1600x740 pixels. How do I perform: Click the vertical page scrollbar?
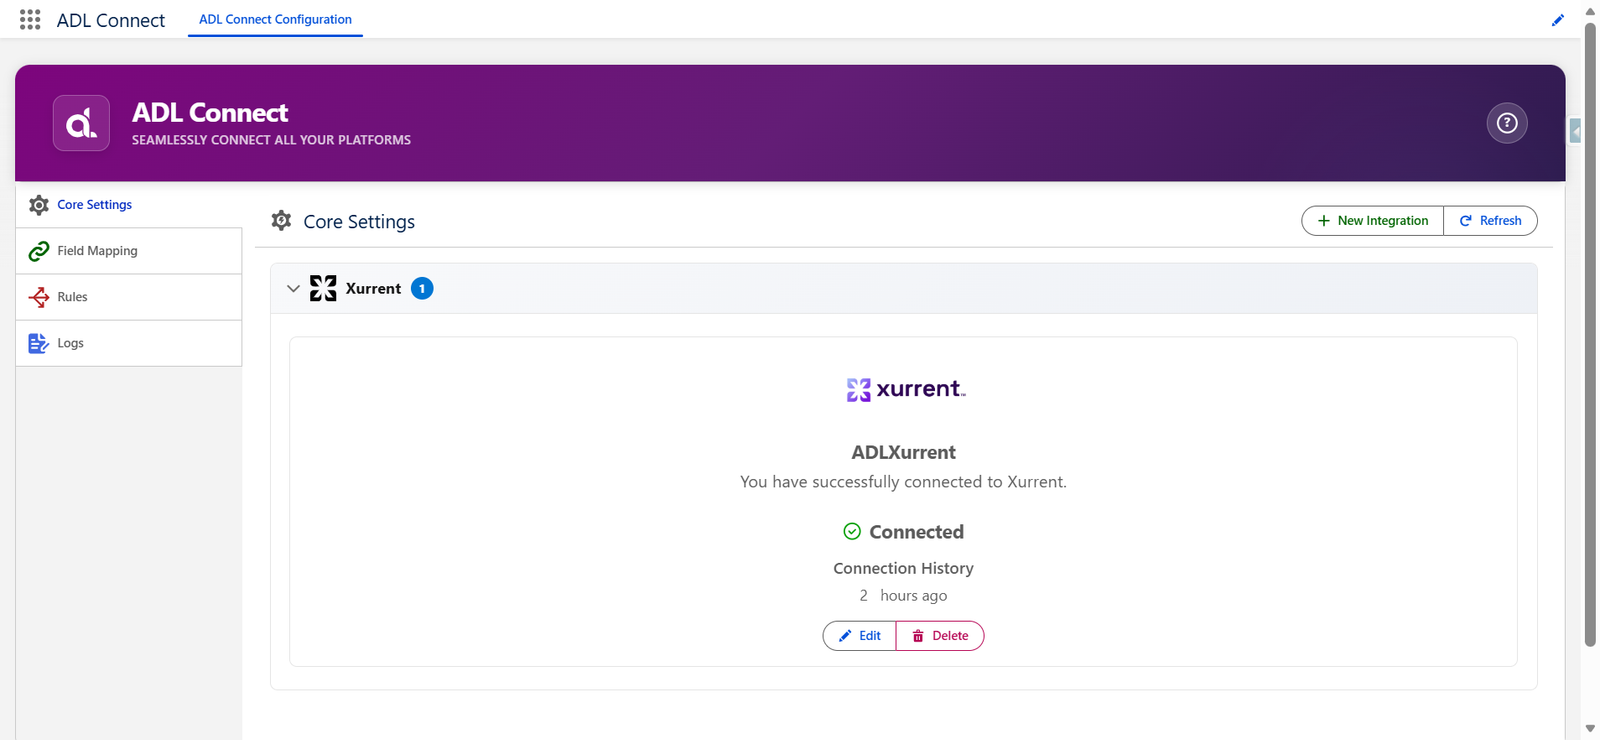[x=1590, y=335]
